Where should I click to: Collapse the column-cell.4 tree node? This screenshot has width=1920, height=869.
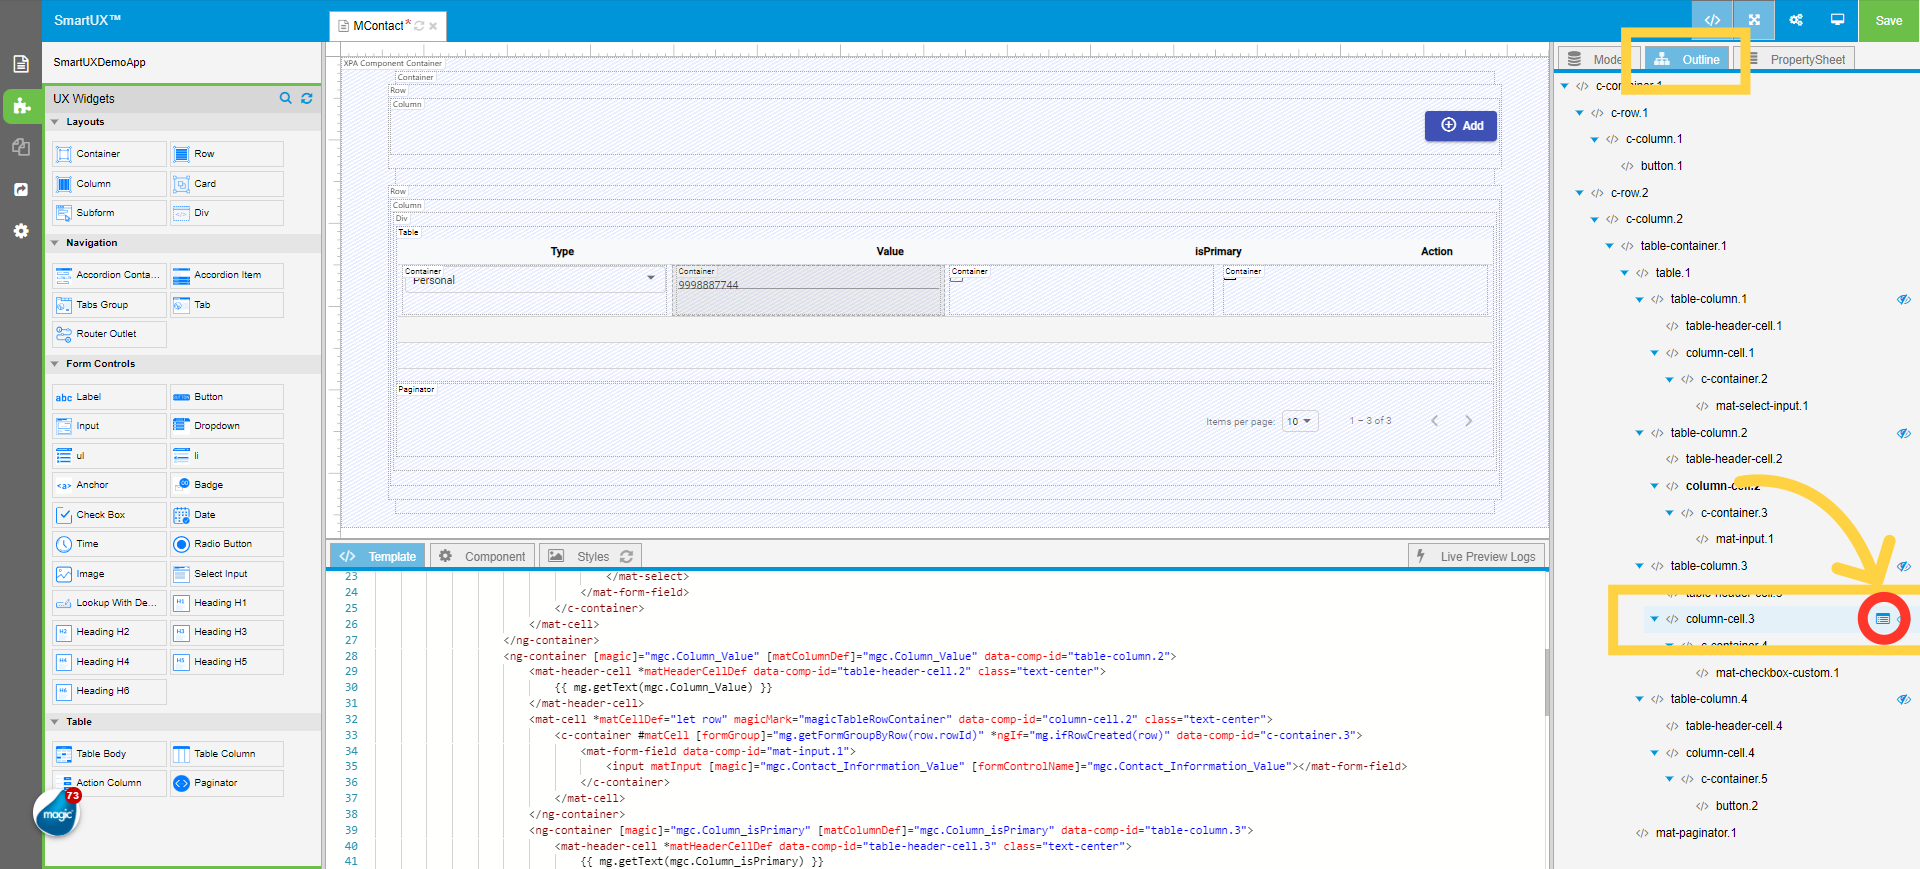point(1655,753)
